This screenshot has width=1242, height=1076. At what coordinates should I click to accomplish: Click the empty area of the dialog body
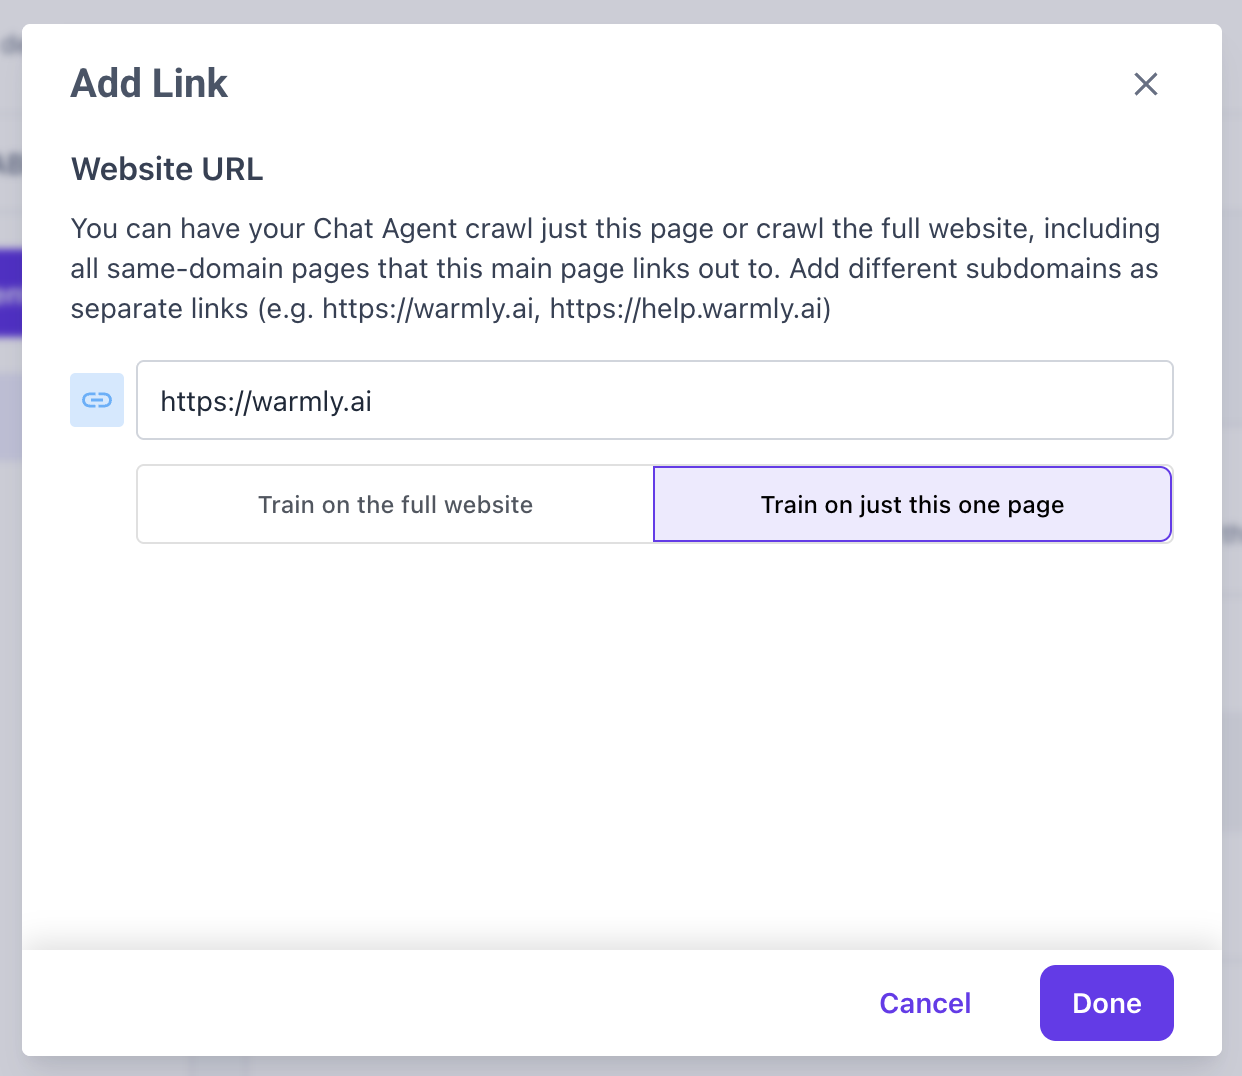coord(620,740)
